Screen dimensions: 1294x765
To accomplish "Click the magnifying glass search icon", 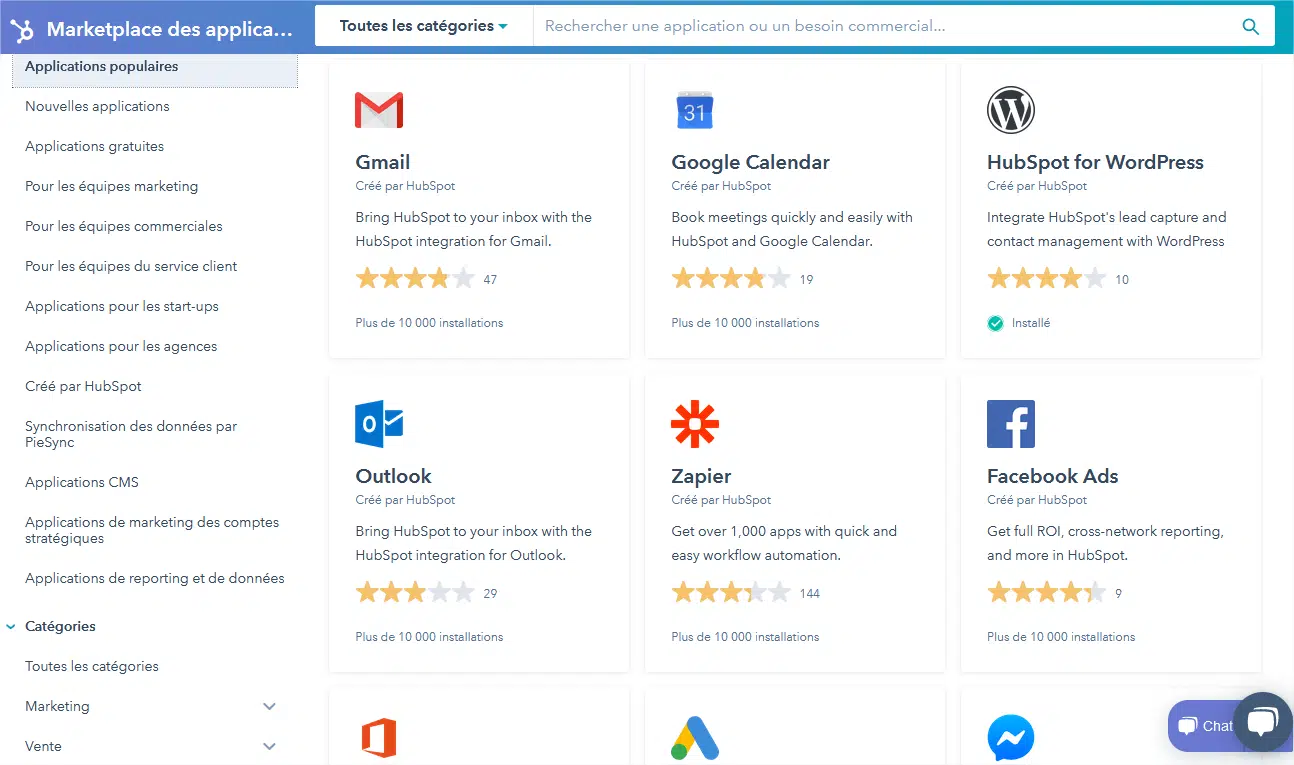I will [1250, 27].
